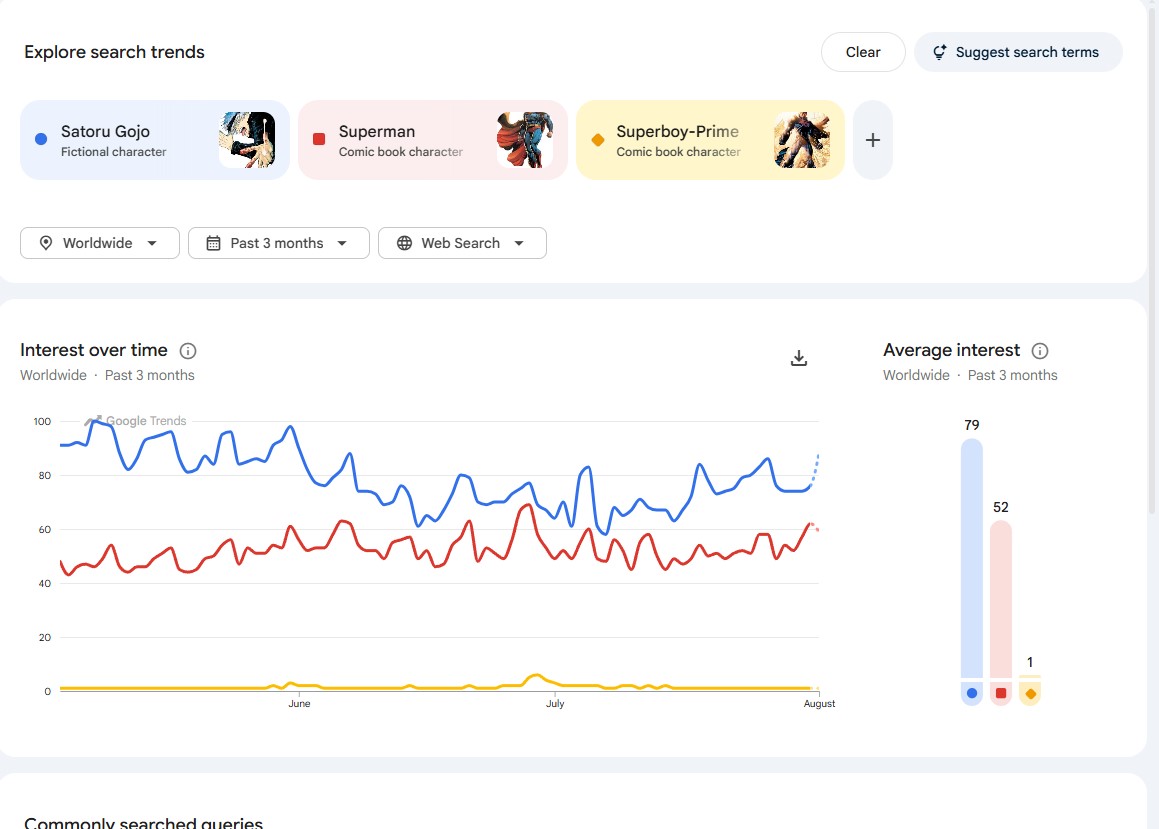Click the globe icon in Web Search filter
This screenshot has height=829, width=1159.
tap(404, 243)
